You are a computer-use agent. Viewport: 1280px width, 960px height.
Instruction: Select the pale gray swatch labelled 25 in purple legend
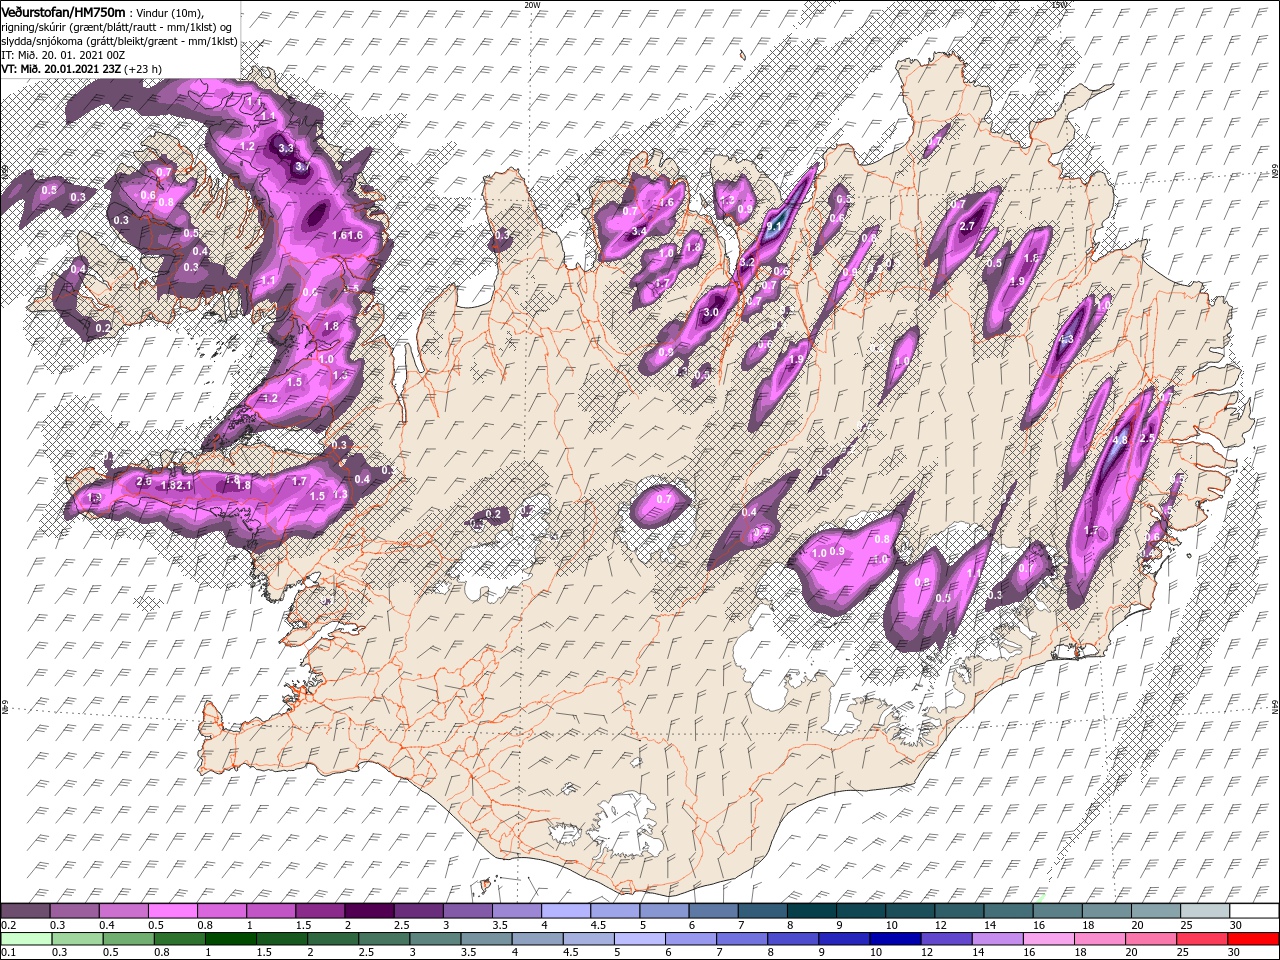point(1204,911)
